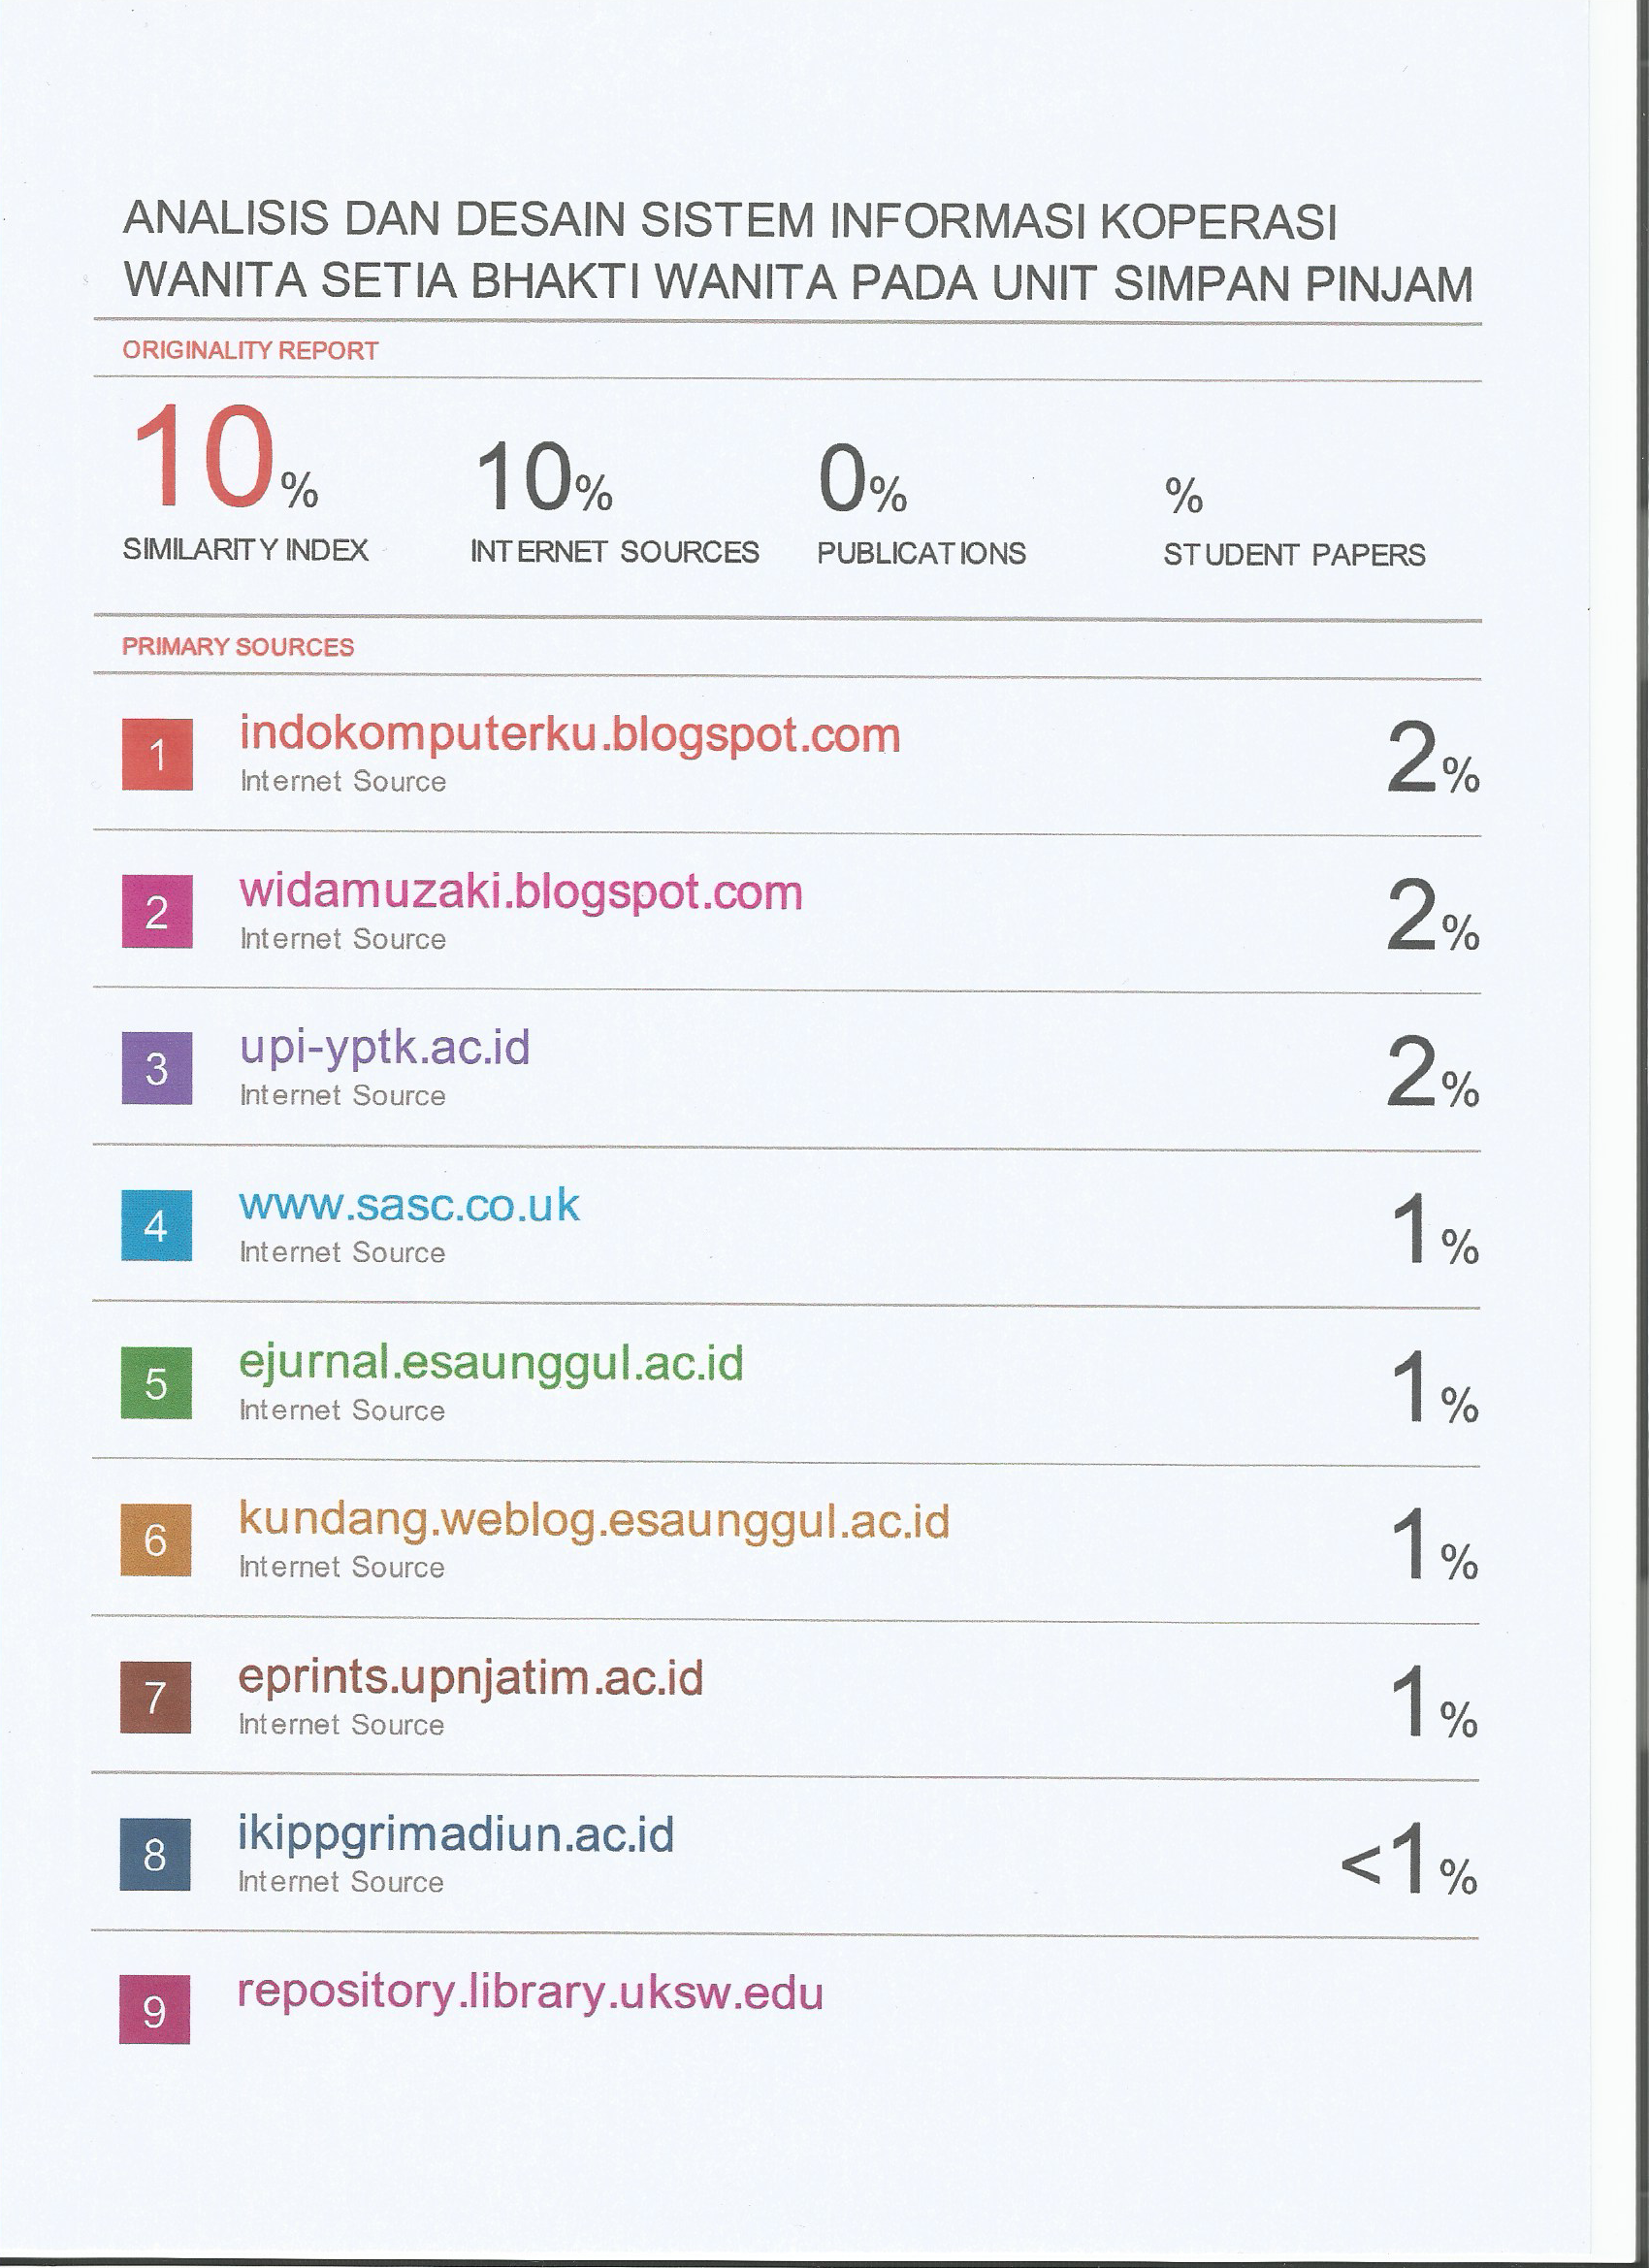Select the green number 5 source badge
The width and height of the screenshot is (1649, 2268).
tap(156, 1383)
